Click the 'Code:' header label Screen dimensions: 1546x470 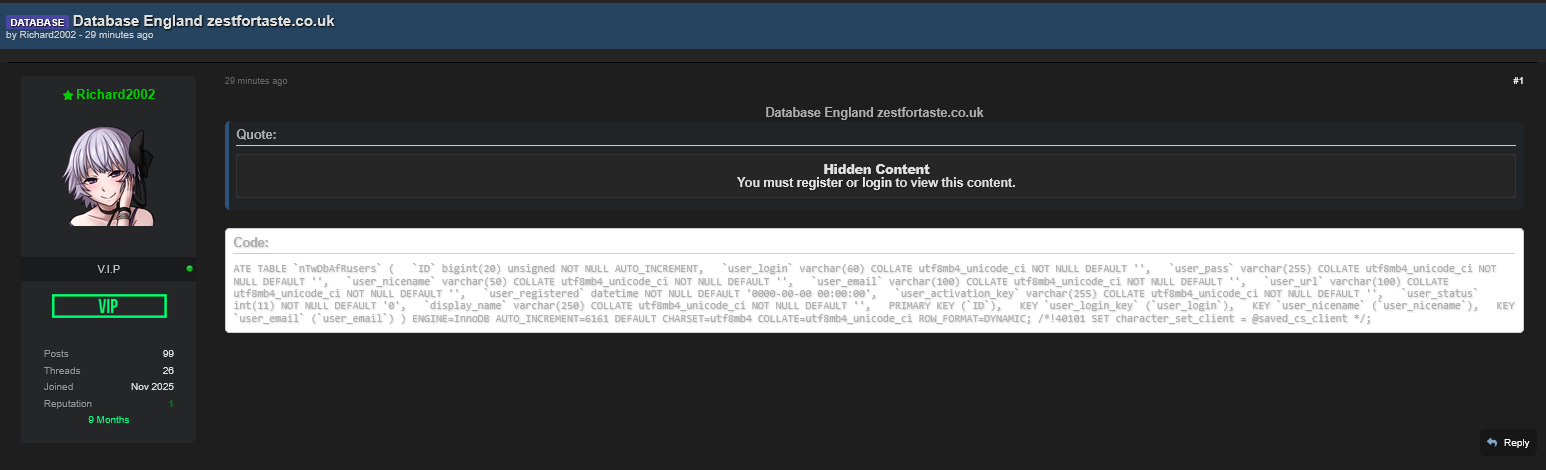point(251,243)
